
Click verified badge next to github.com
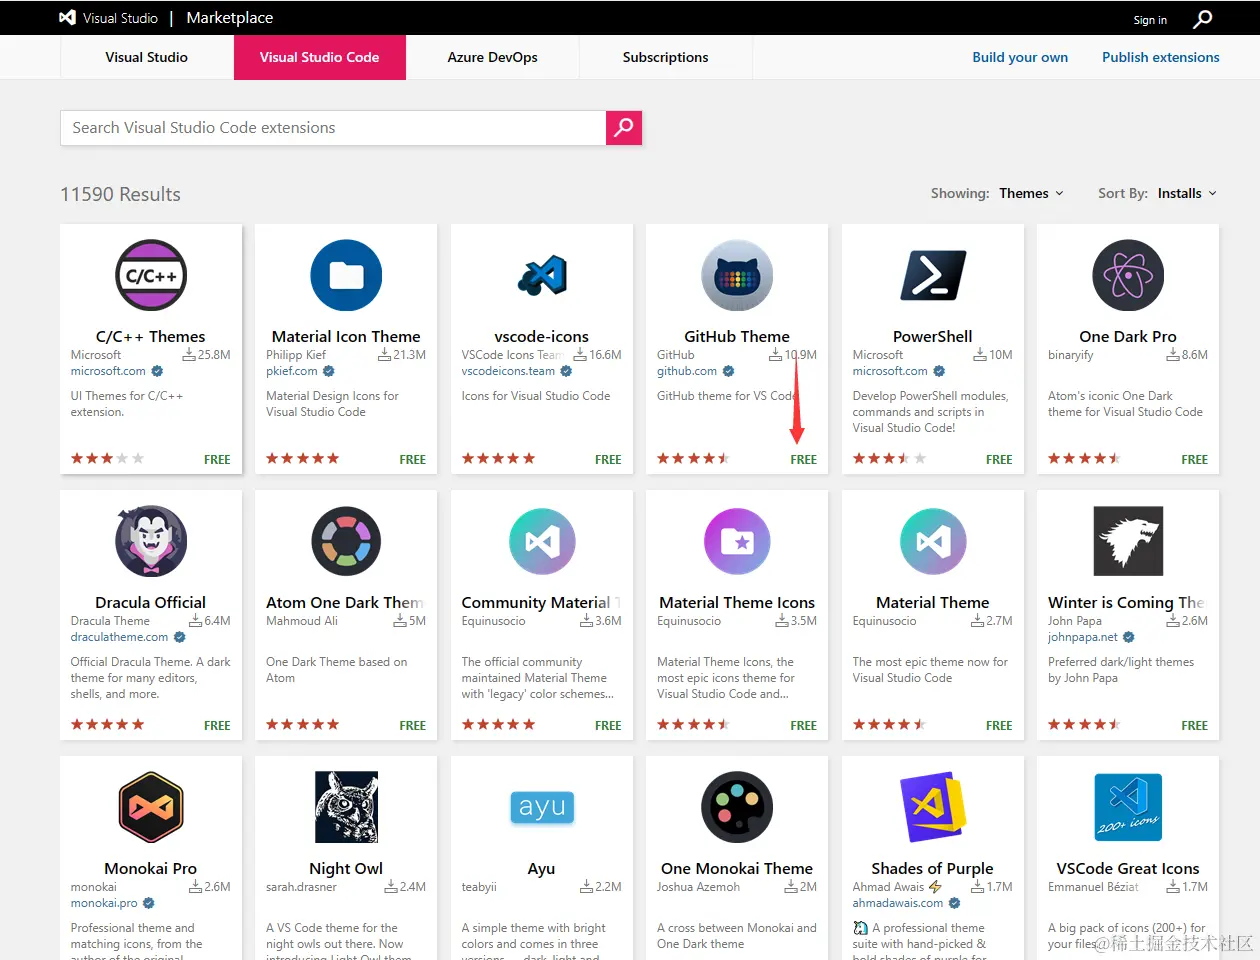click(x=728, y=371)
